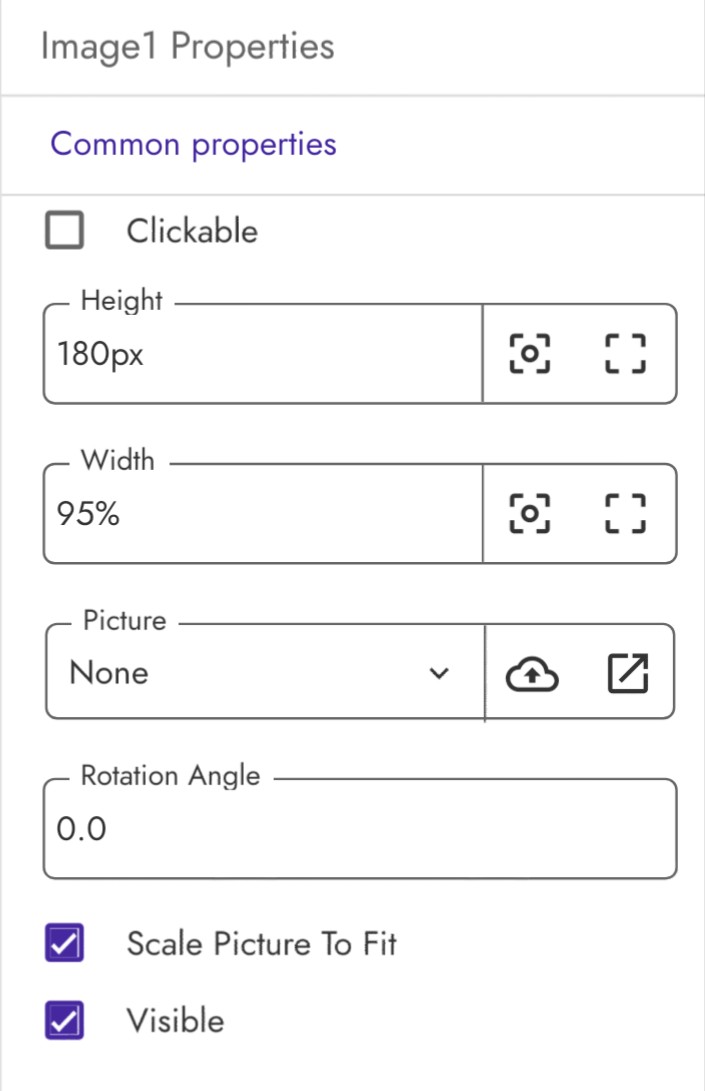This screenshot has height=1091, width=705.
Task: Enable the Clickable checkbox
Action: pos(65,232)
